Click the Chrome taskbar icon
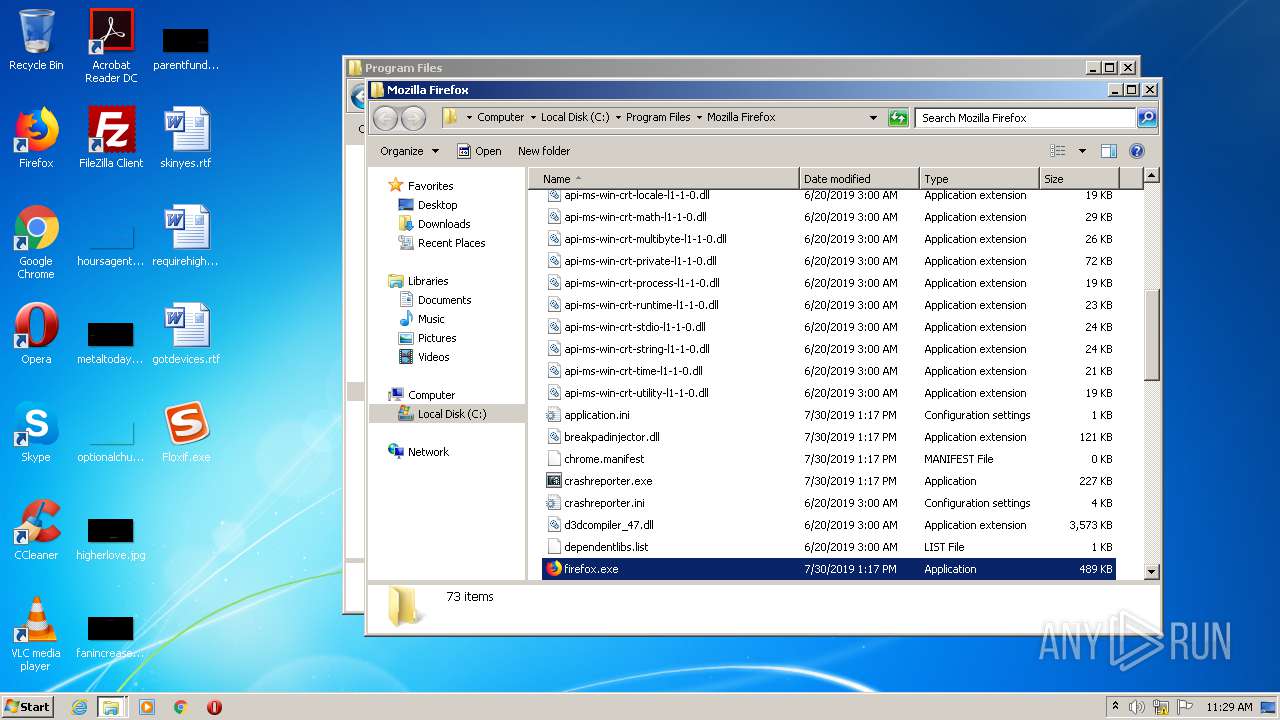Screen dimensions: 1280x720 (x=181, y=707)
